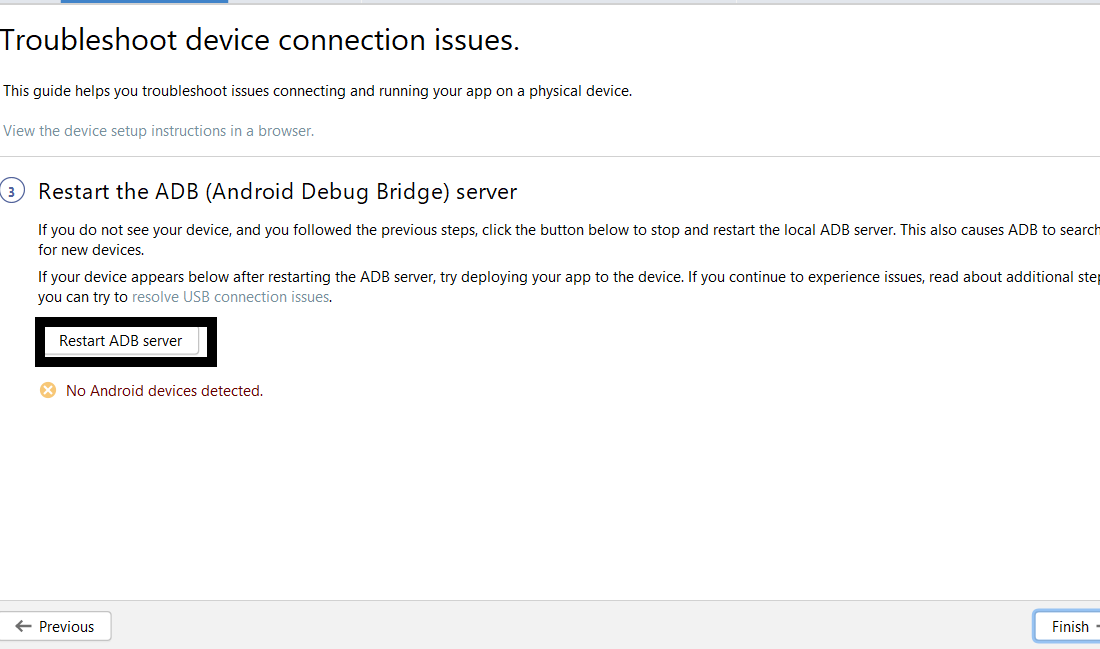
Task: Follow the resolve USB connection issues link
Action: click(x=230, y=297)
